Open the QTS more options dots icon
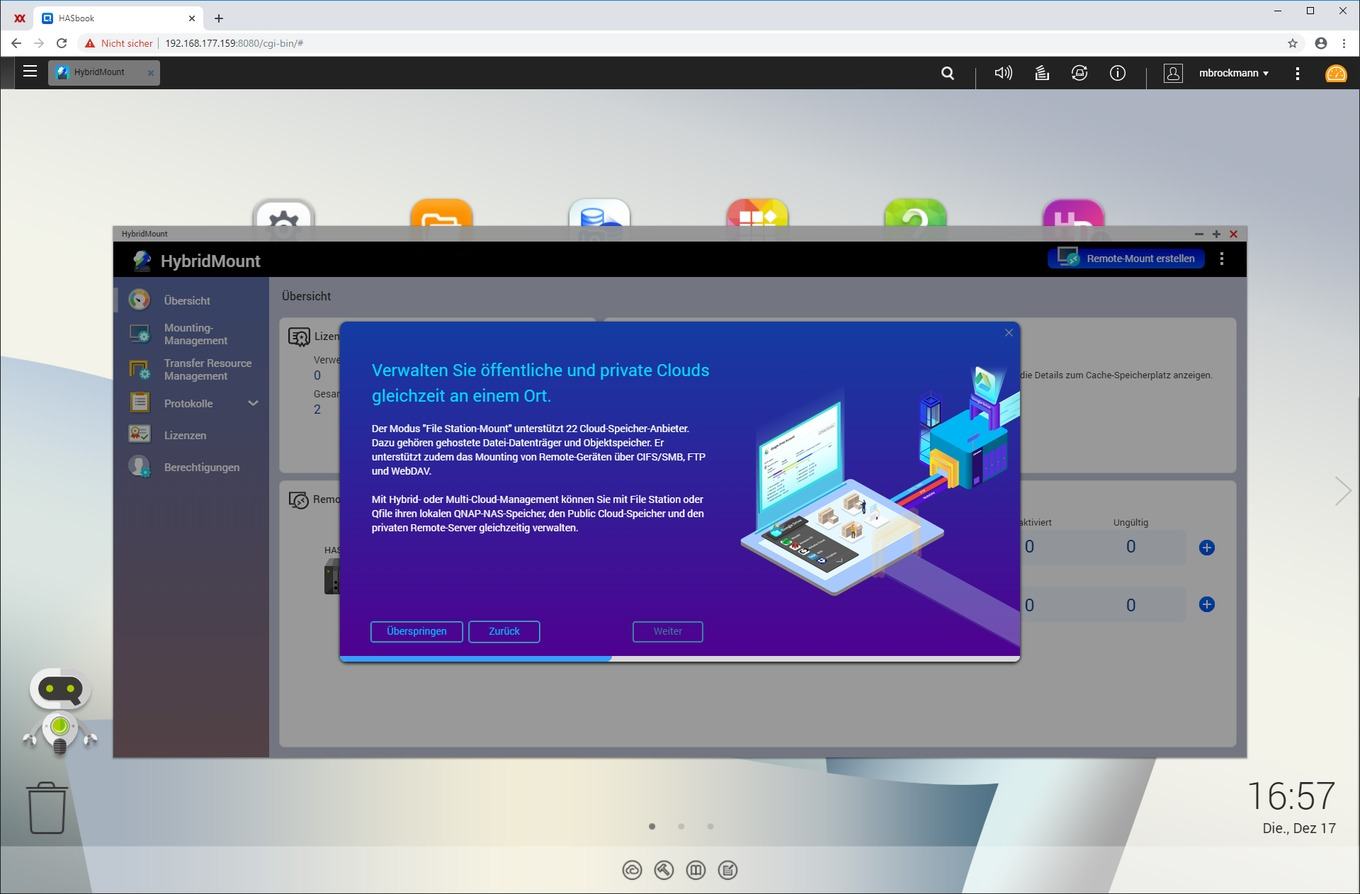The height and width of the screenshot is (894, 1360). pyautogui.click(x=1297, y=73)
